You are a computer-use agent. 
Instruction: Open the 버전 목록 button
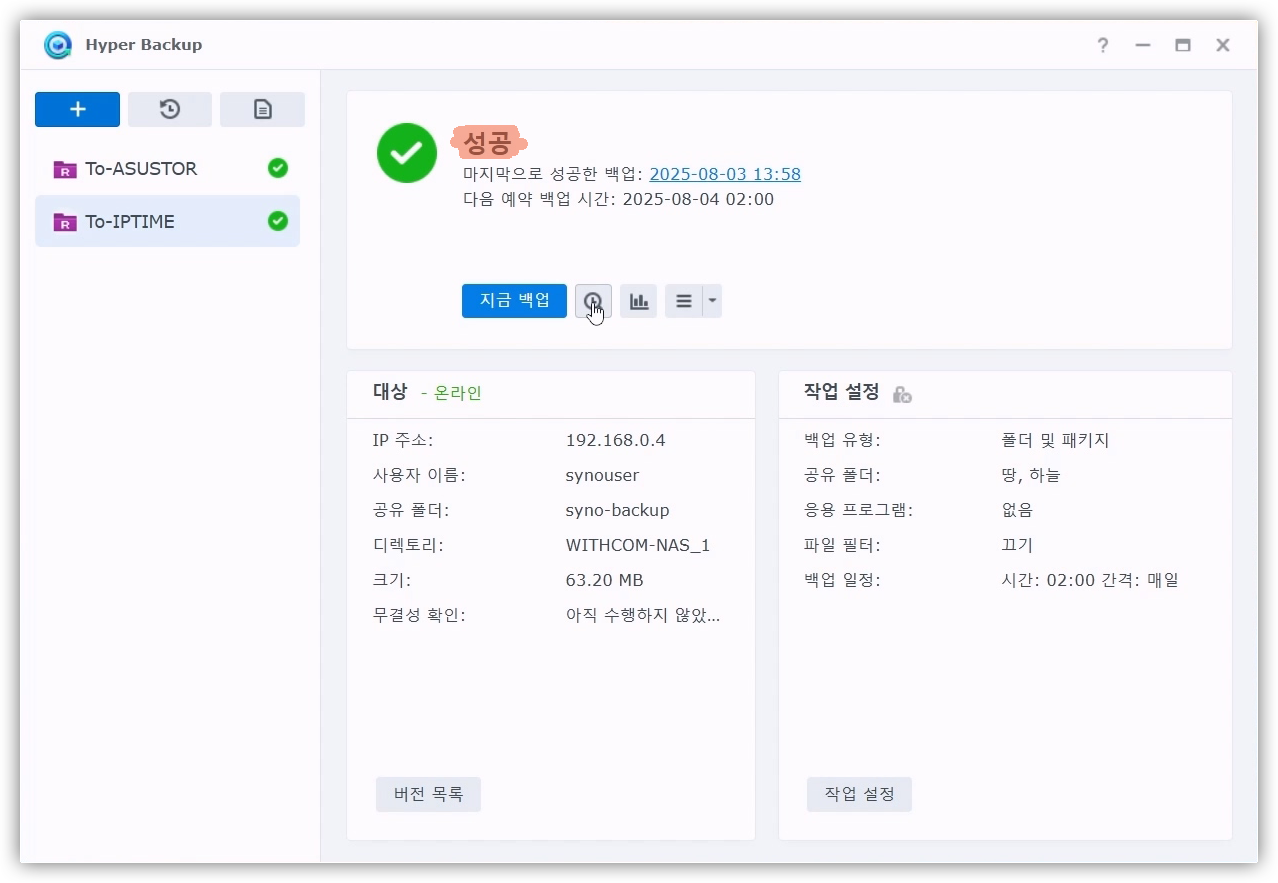[428, 795]
